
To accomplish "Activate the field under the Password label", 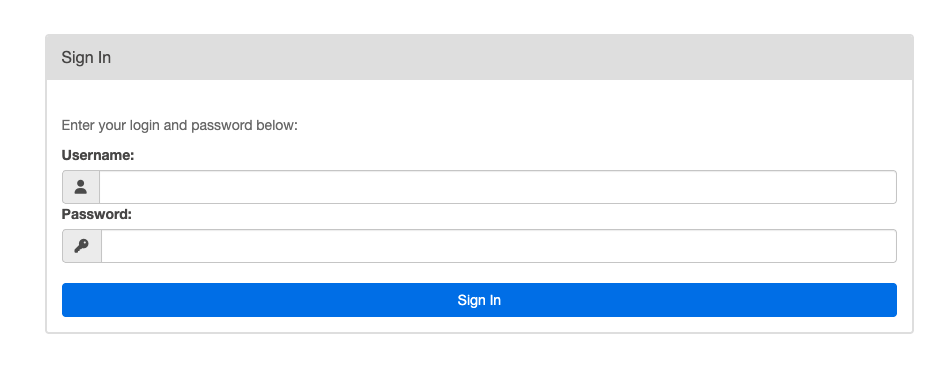I will tap(499, 245).
